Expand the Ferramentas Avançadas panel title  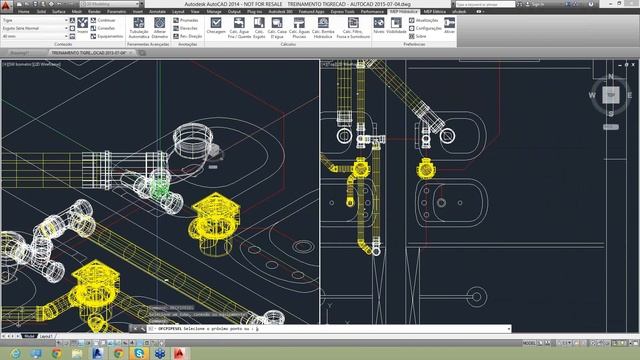click(x=148, y=44)
